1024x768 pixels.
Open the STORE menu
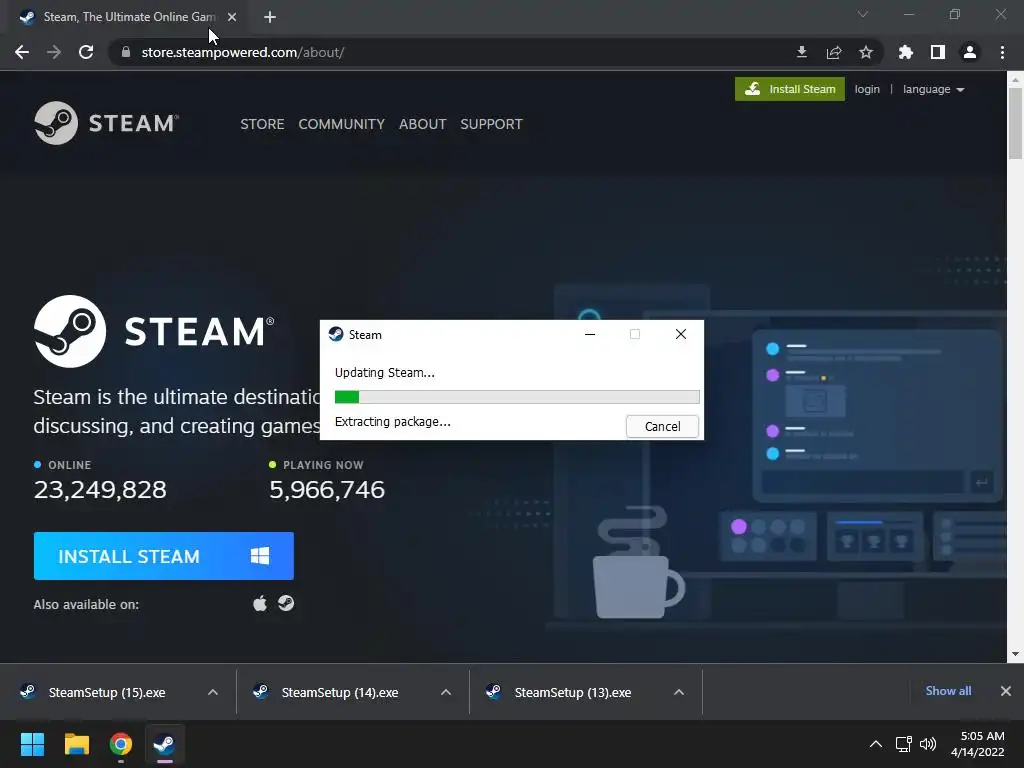pyautogui.click(x=262, y=124)
